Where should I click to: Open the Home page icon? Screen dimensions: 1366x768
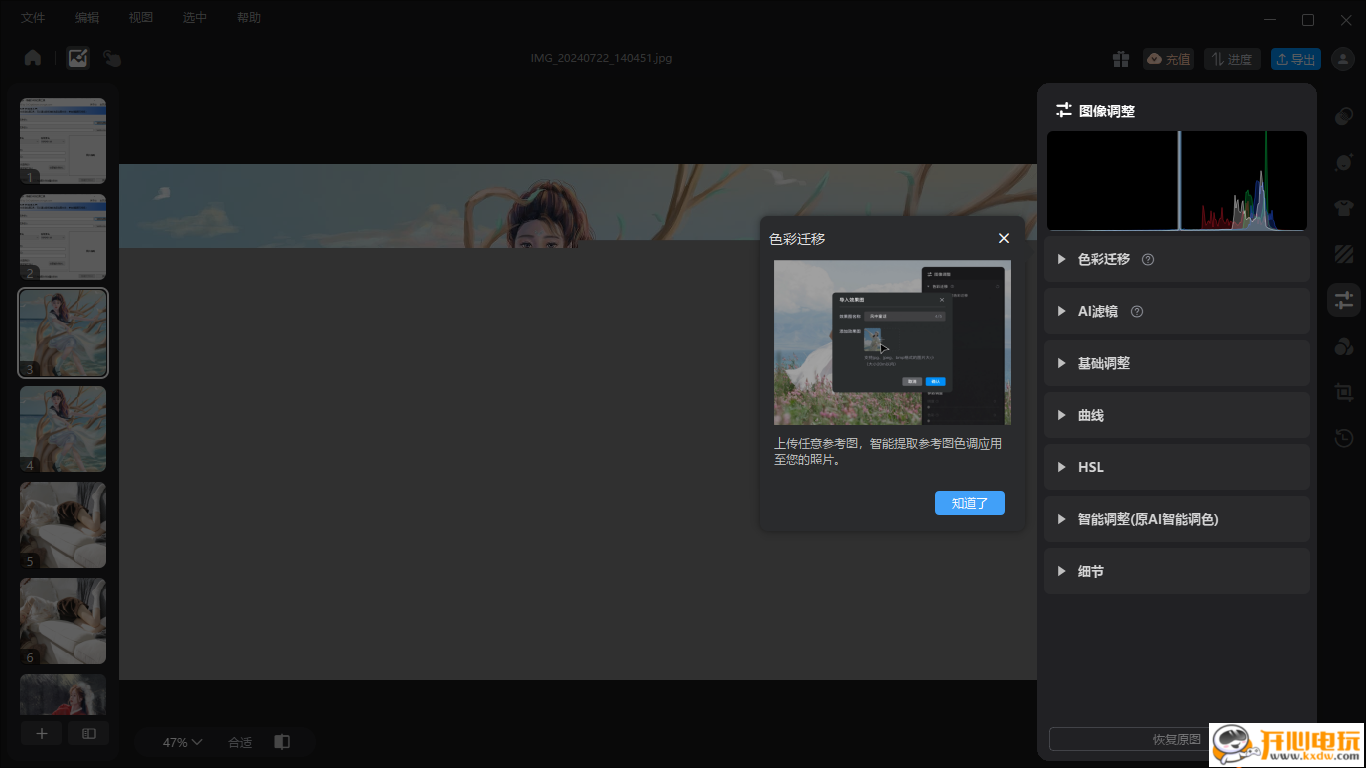point(32,57)
